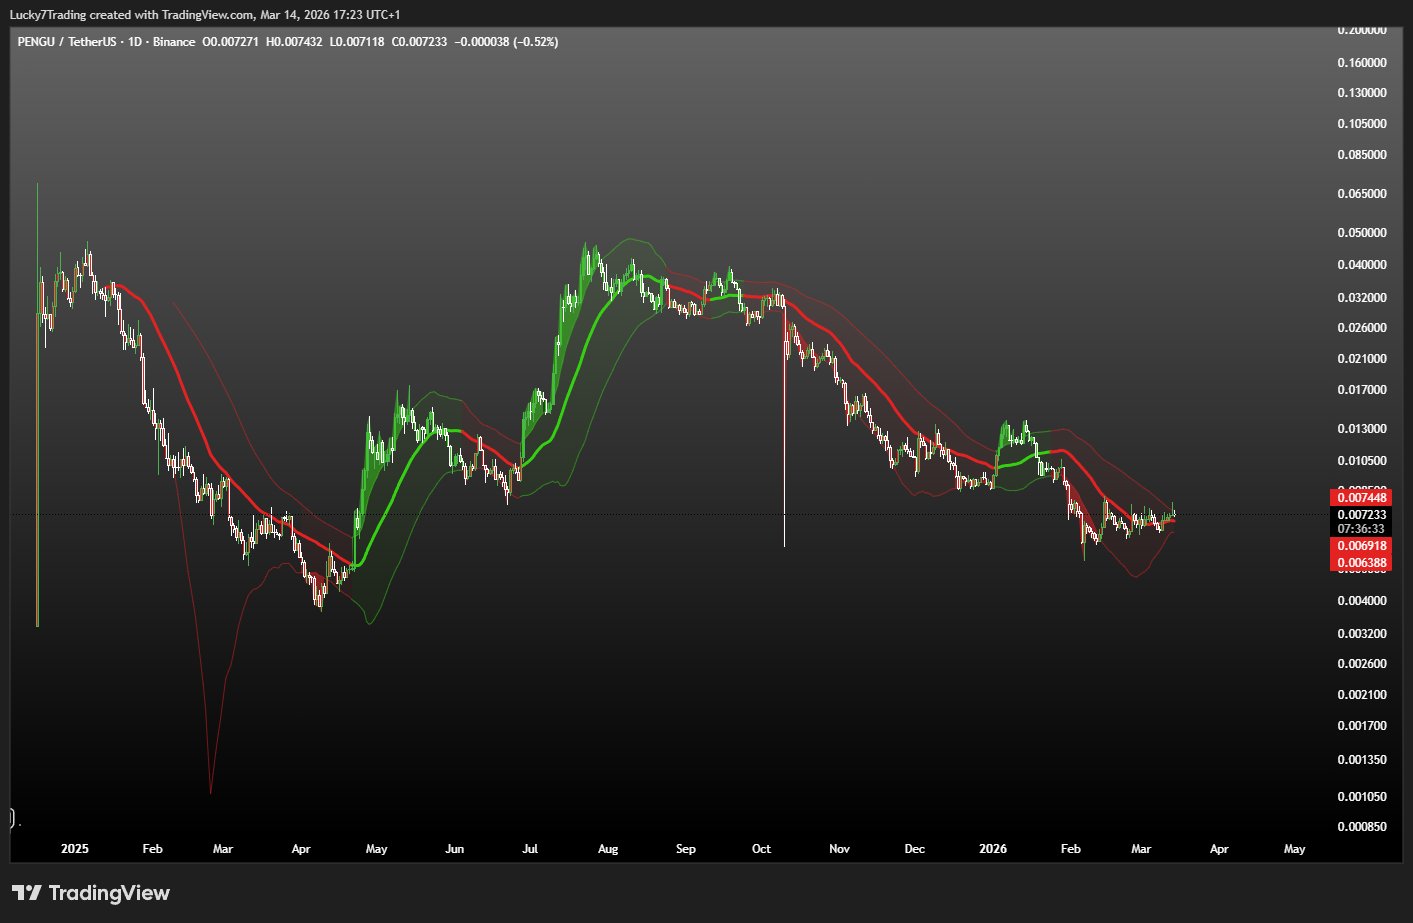Click the 1D interval label in the header
1413x923 pixels.
pos(135,42)
